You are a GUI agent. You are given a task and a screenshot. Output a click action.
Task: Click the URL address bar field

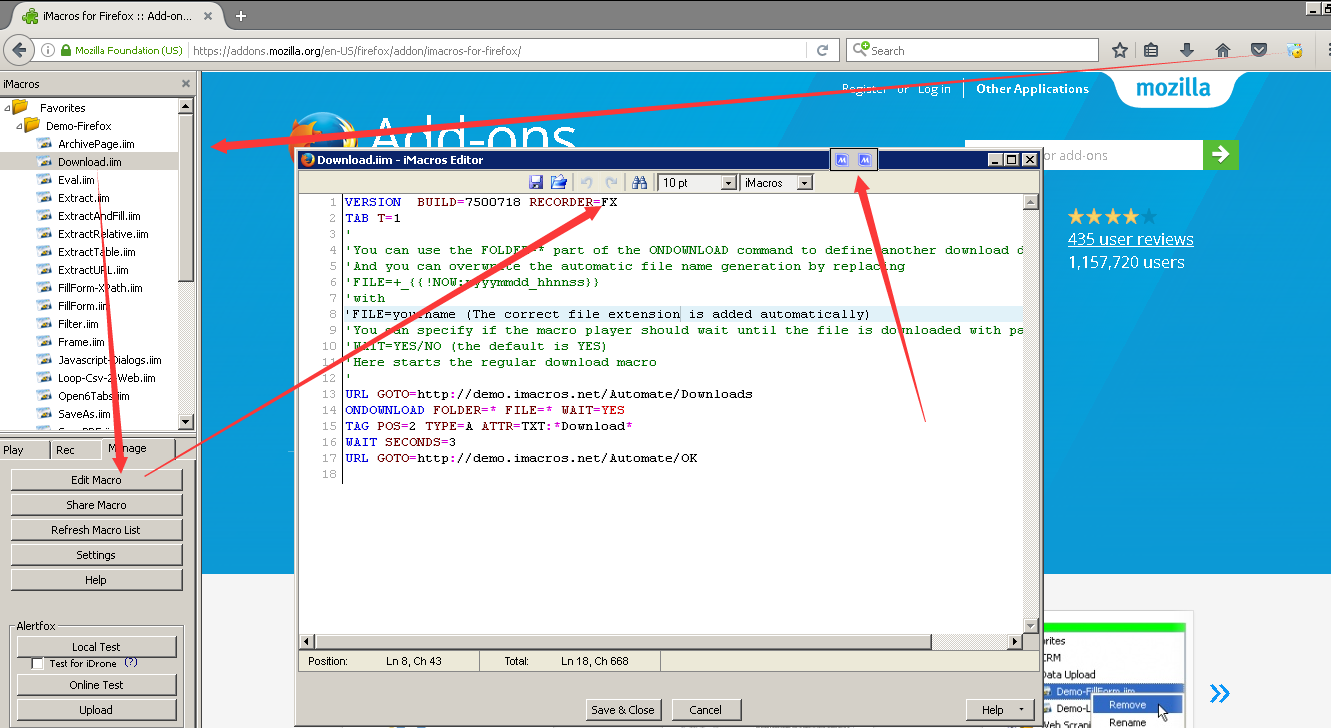pyautogui.click(x=498, y=50)
